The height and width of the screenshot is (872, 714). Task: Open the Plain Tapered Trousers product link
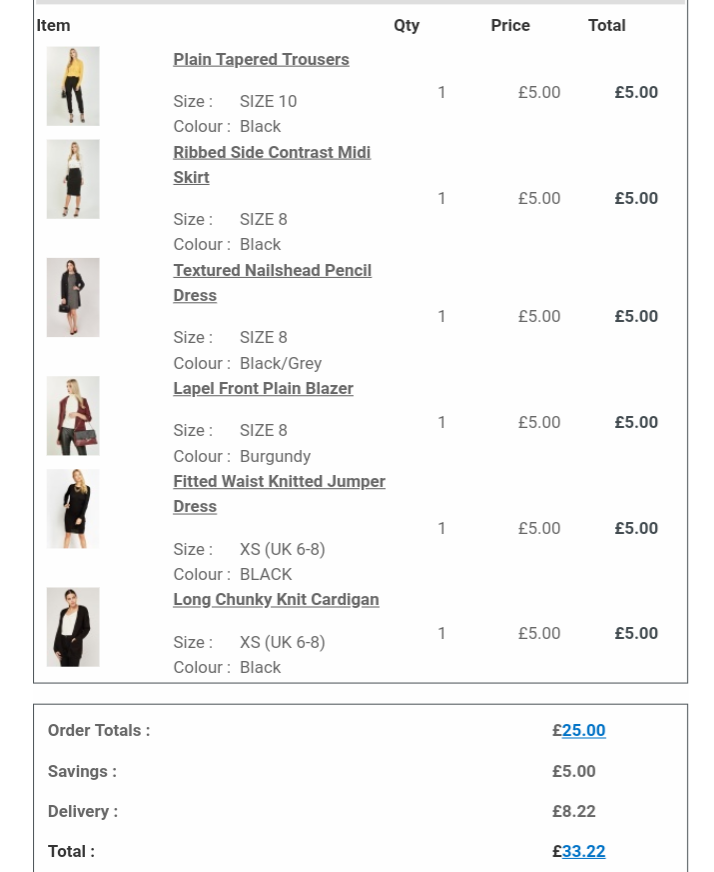(261, 60)
